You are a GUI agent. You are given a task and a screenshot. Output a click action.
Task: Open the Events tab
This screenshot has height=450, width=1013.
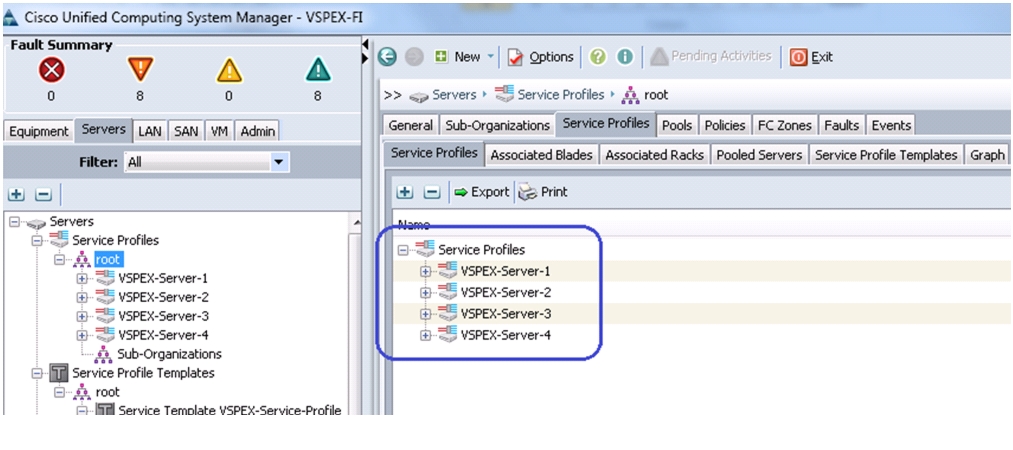point(891,125)
